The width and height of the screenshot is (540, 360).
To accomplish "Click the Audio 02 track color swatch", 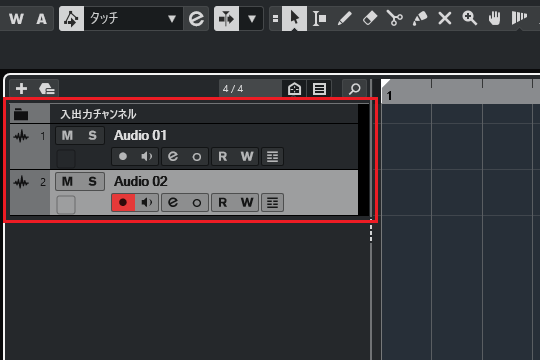I will pyautogui.click(x=66, y=205).
